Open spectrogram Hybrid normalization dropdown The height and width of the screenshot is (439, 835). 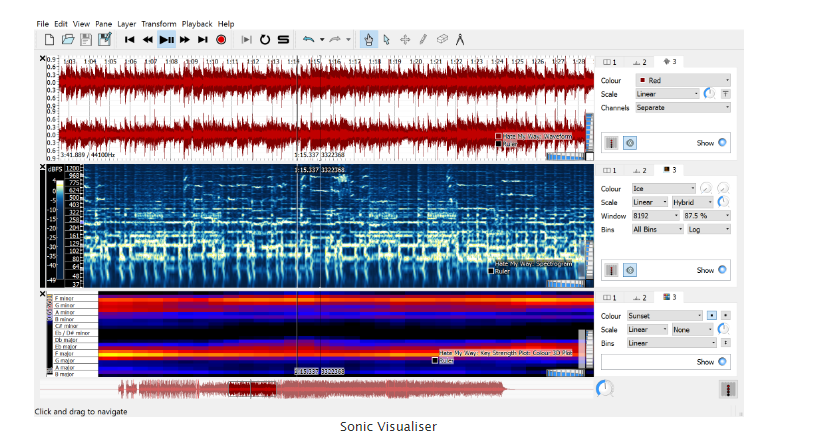[692, 202]
